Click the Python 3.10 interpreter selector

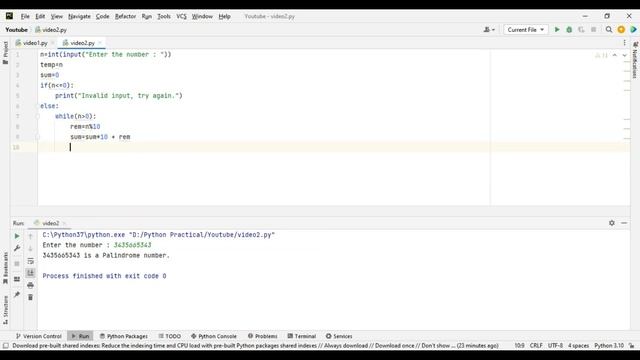click(609, 346)
